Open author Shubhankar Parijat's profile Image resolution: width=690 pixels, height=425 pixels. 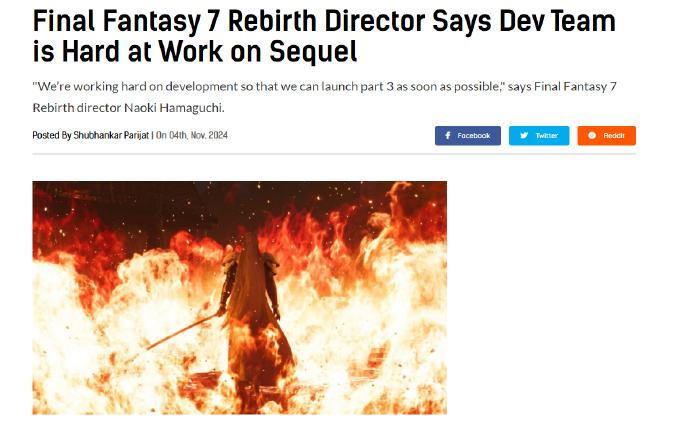pyautogui.click(x=111, y=135)
